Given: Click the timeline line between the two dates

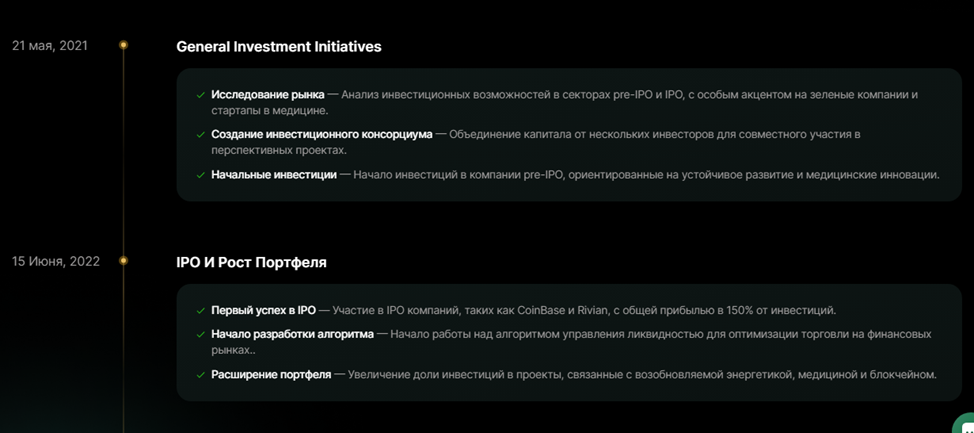Looking at the screenshot, I should tap(123, 150).
